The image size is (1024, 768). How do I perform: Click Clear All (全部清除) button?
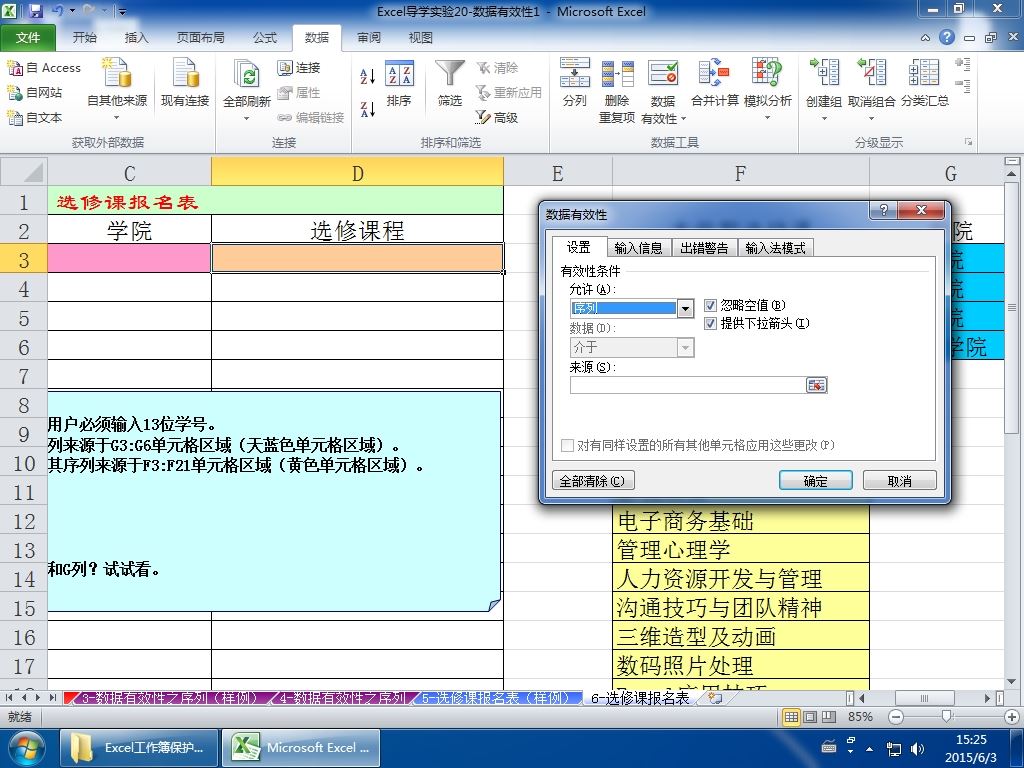592,481
